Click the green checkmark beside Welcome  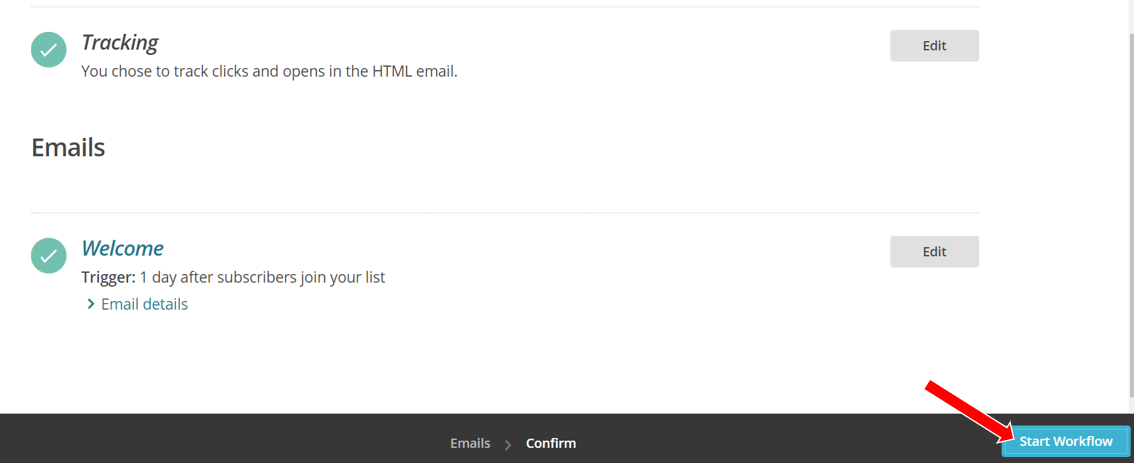pos(49,256)
